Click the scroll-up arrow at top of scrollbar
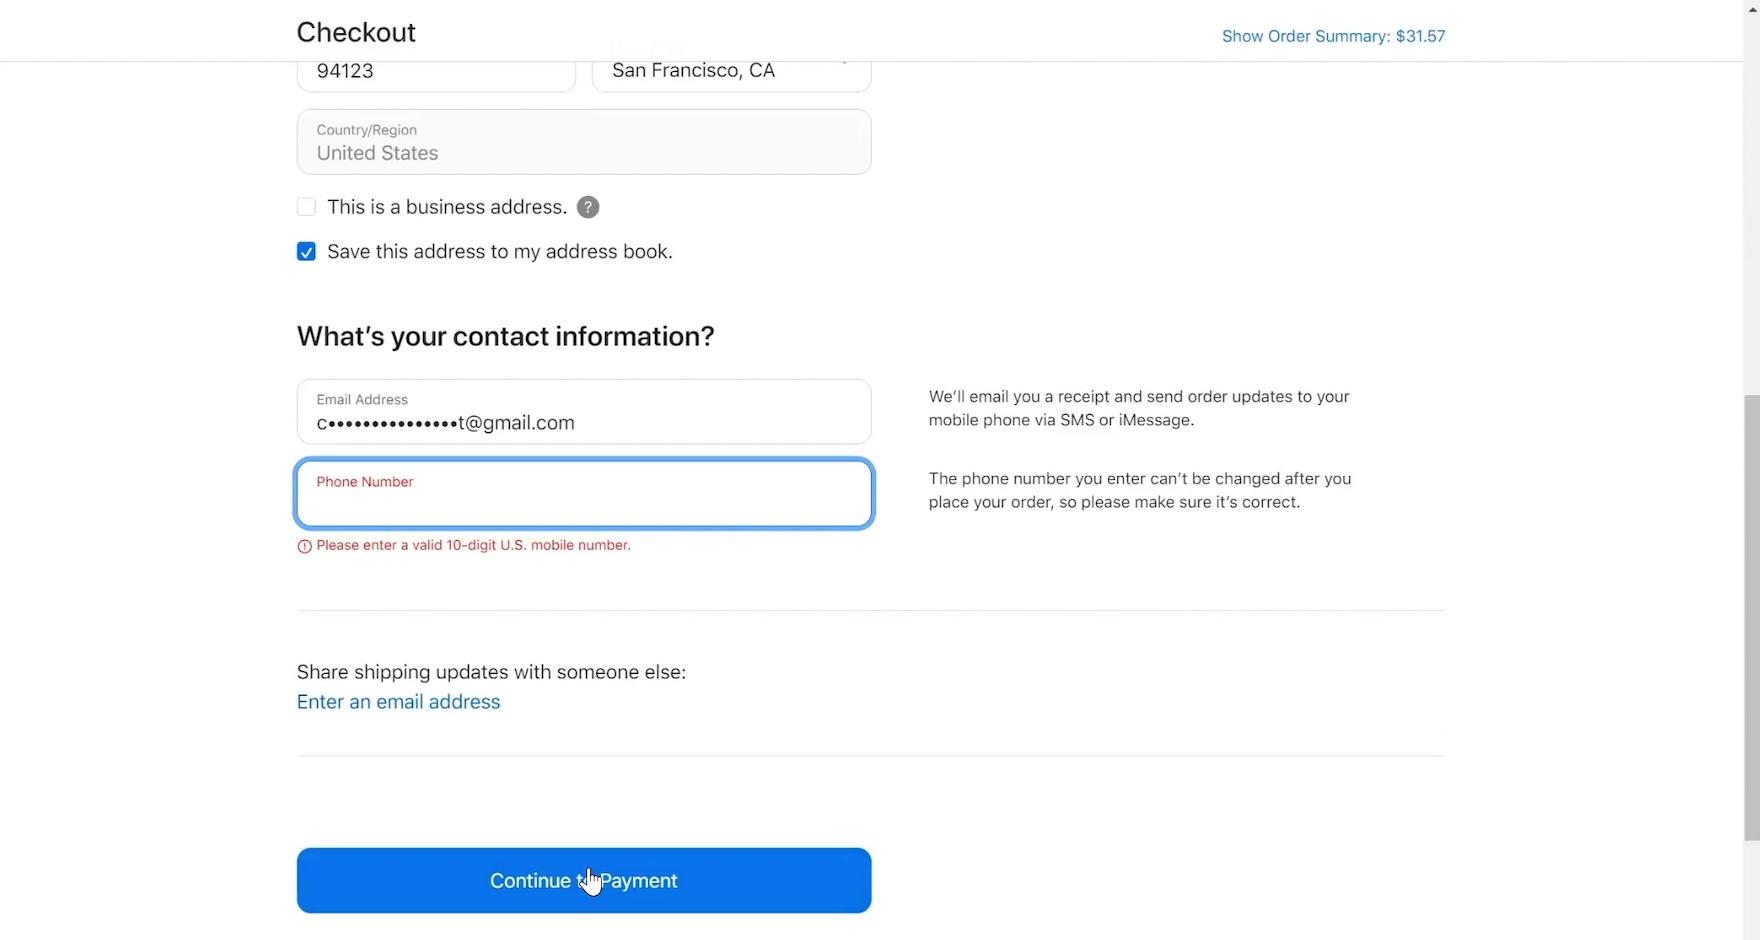Viewport: 1760px width, 940px height. pos(1751,8)
